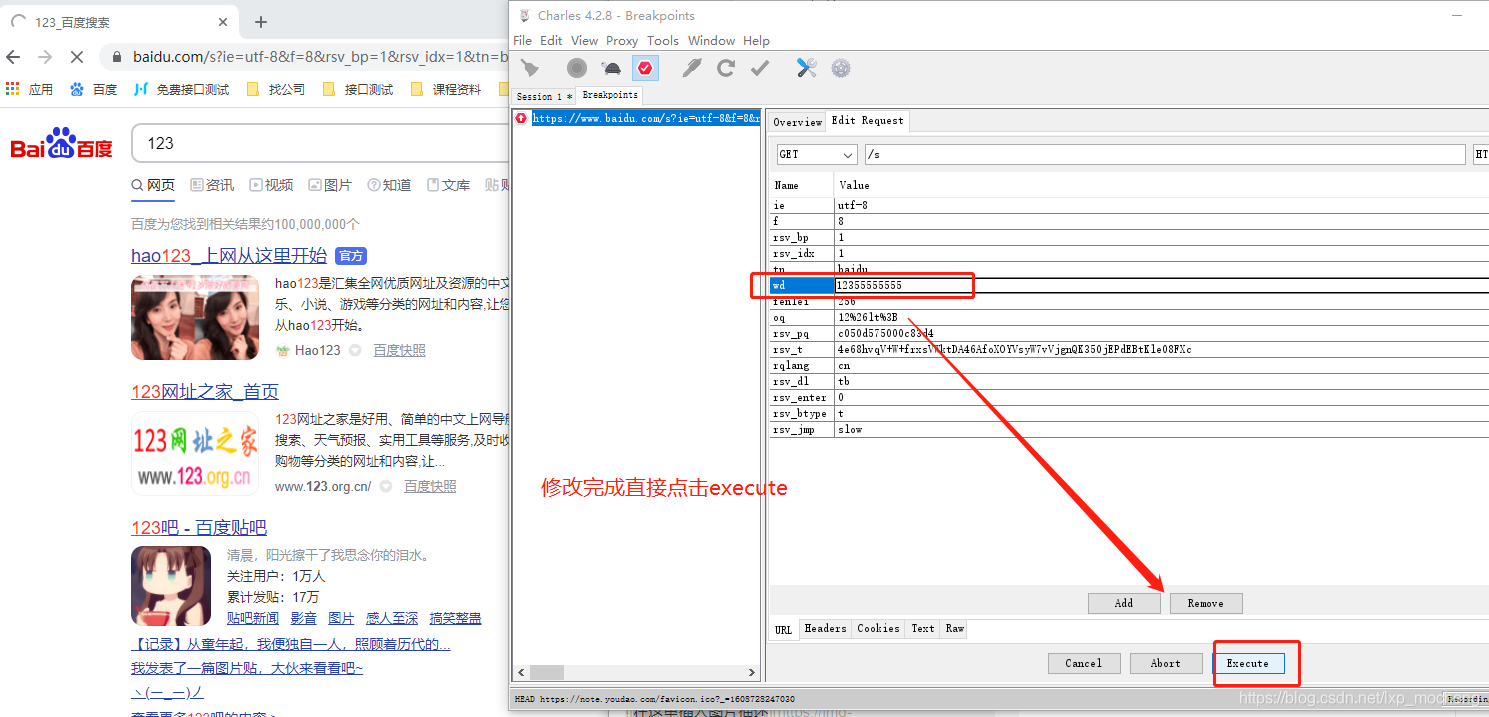Screen dimensions: 1489x717
Task: Open the View menu in Charles
Action: click(x=584, y=41)
